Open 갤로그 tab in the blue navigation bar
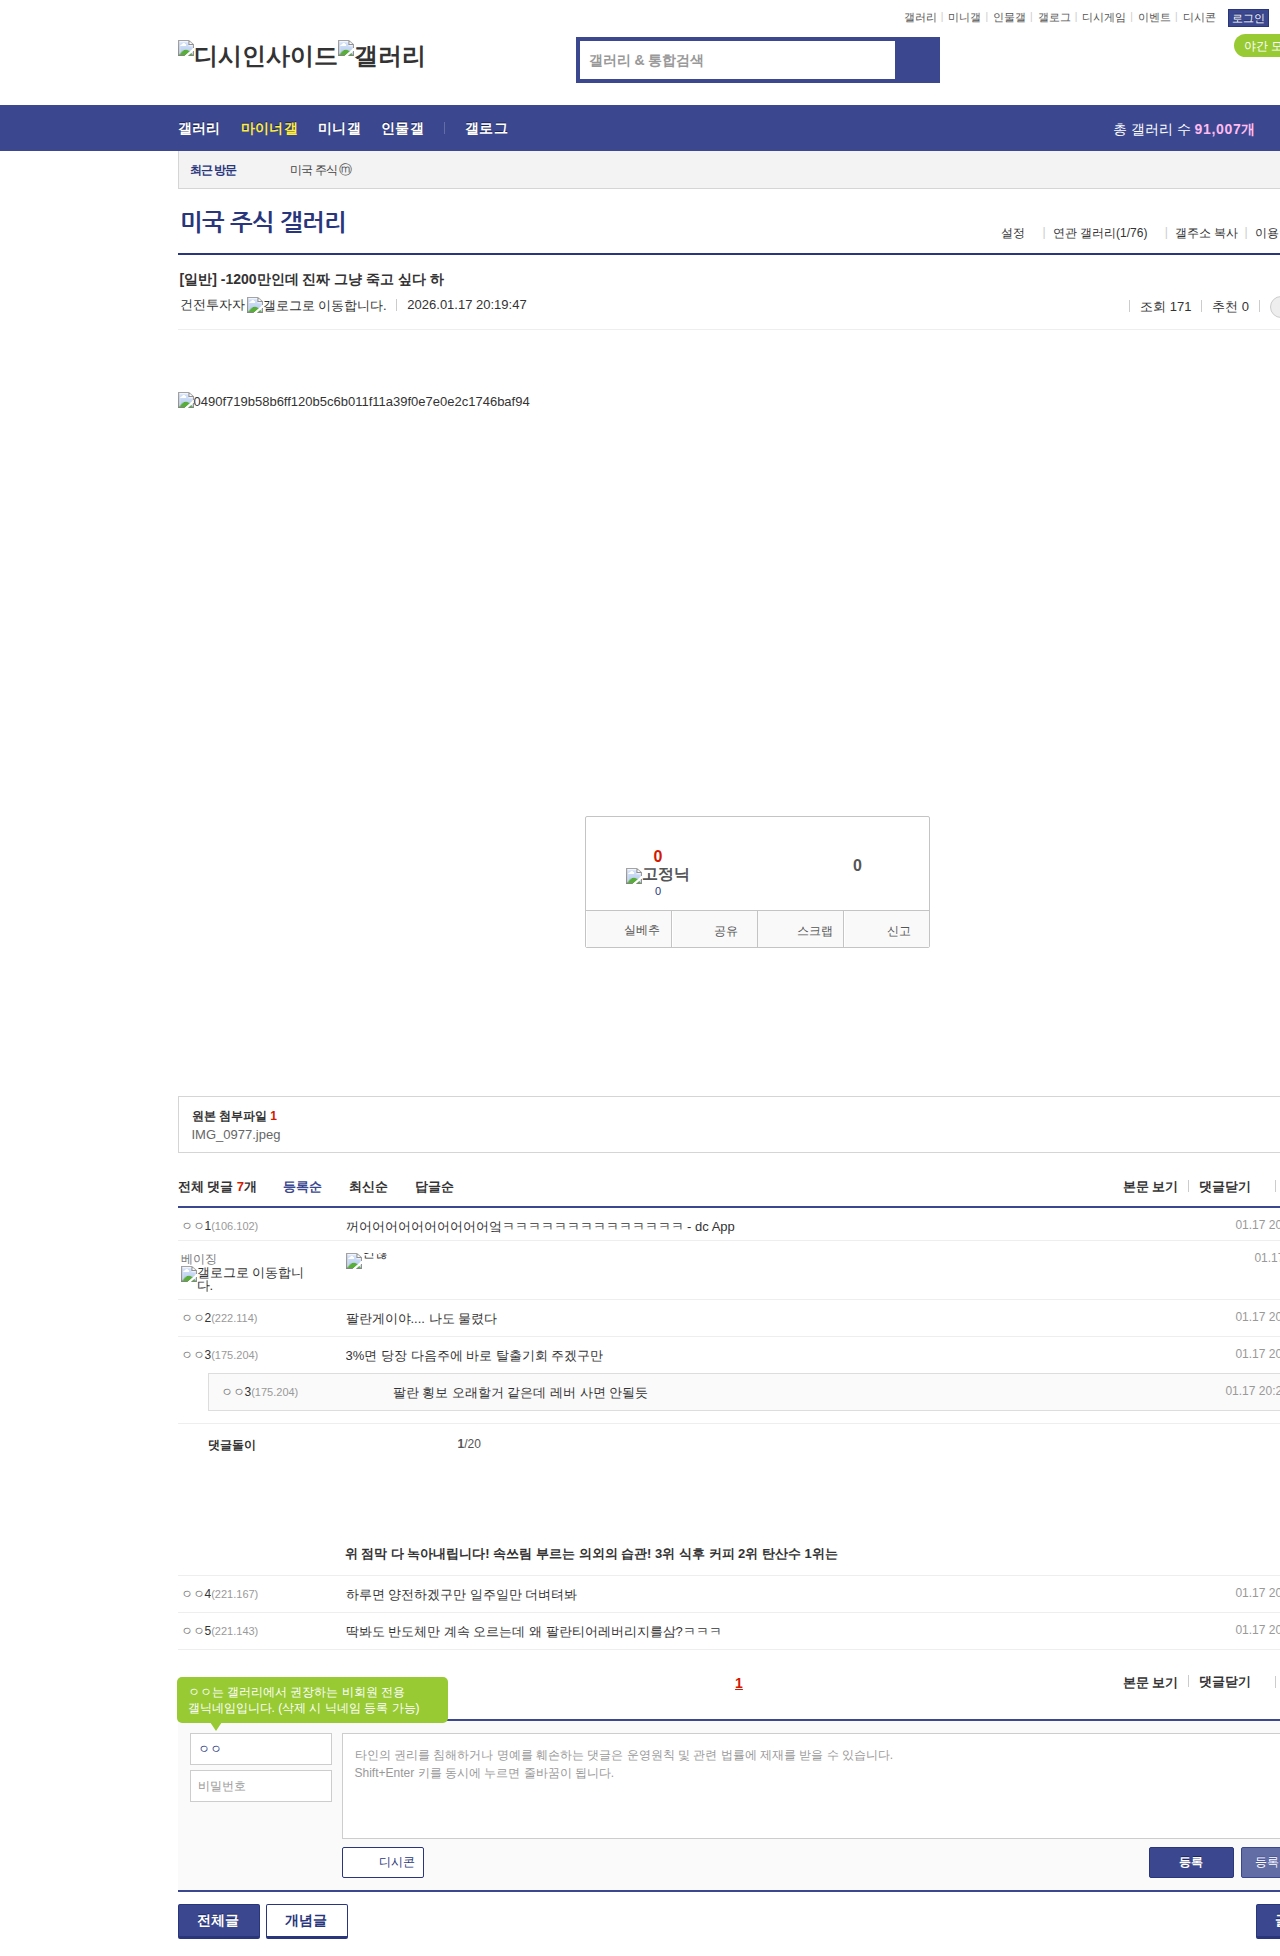1280x1956 pixels. tap(486, 129)
